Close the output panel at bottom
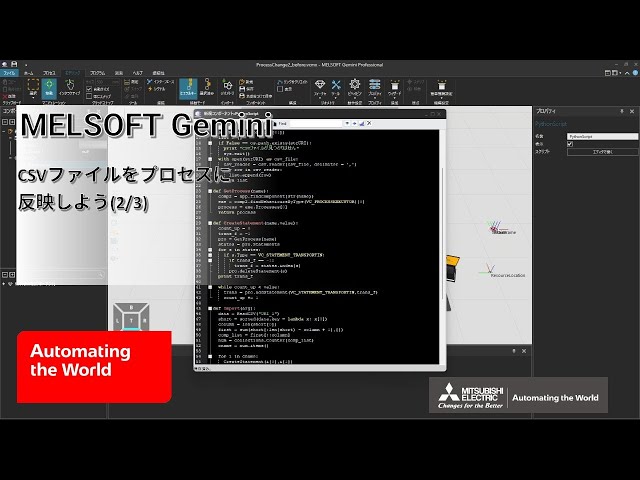640x480 pixels. (524, 351)
